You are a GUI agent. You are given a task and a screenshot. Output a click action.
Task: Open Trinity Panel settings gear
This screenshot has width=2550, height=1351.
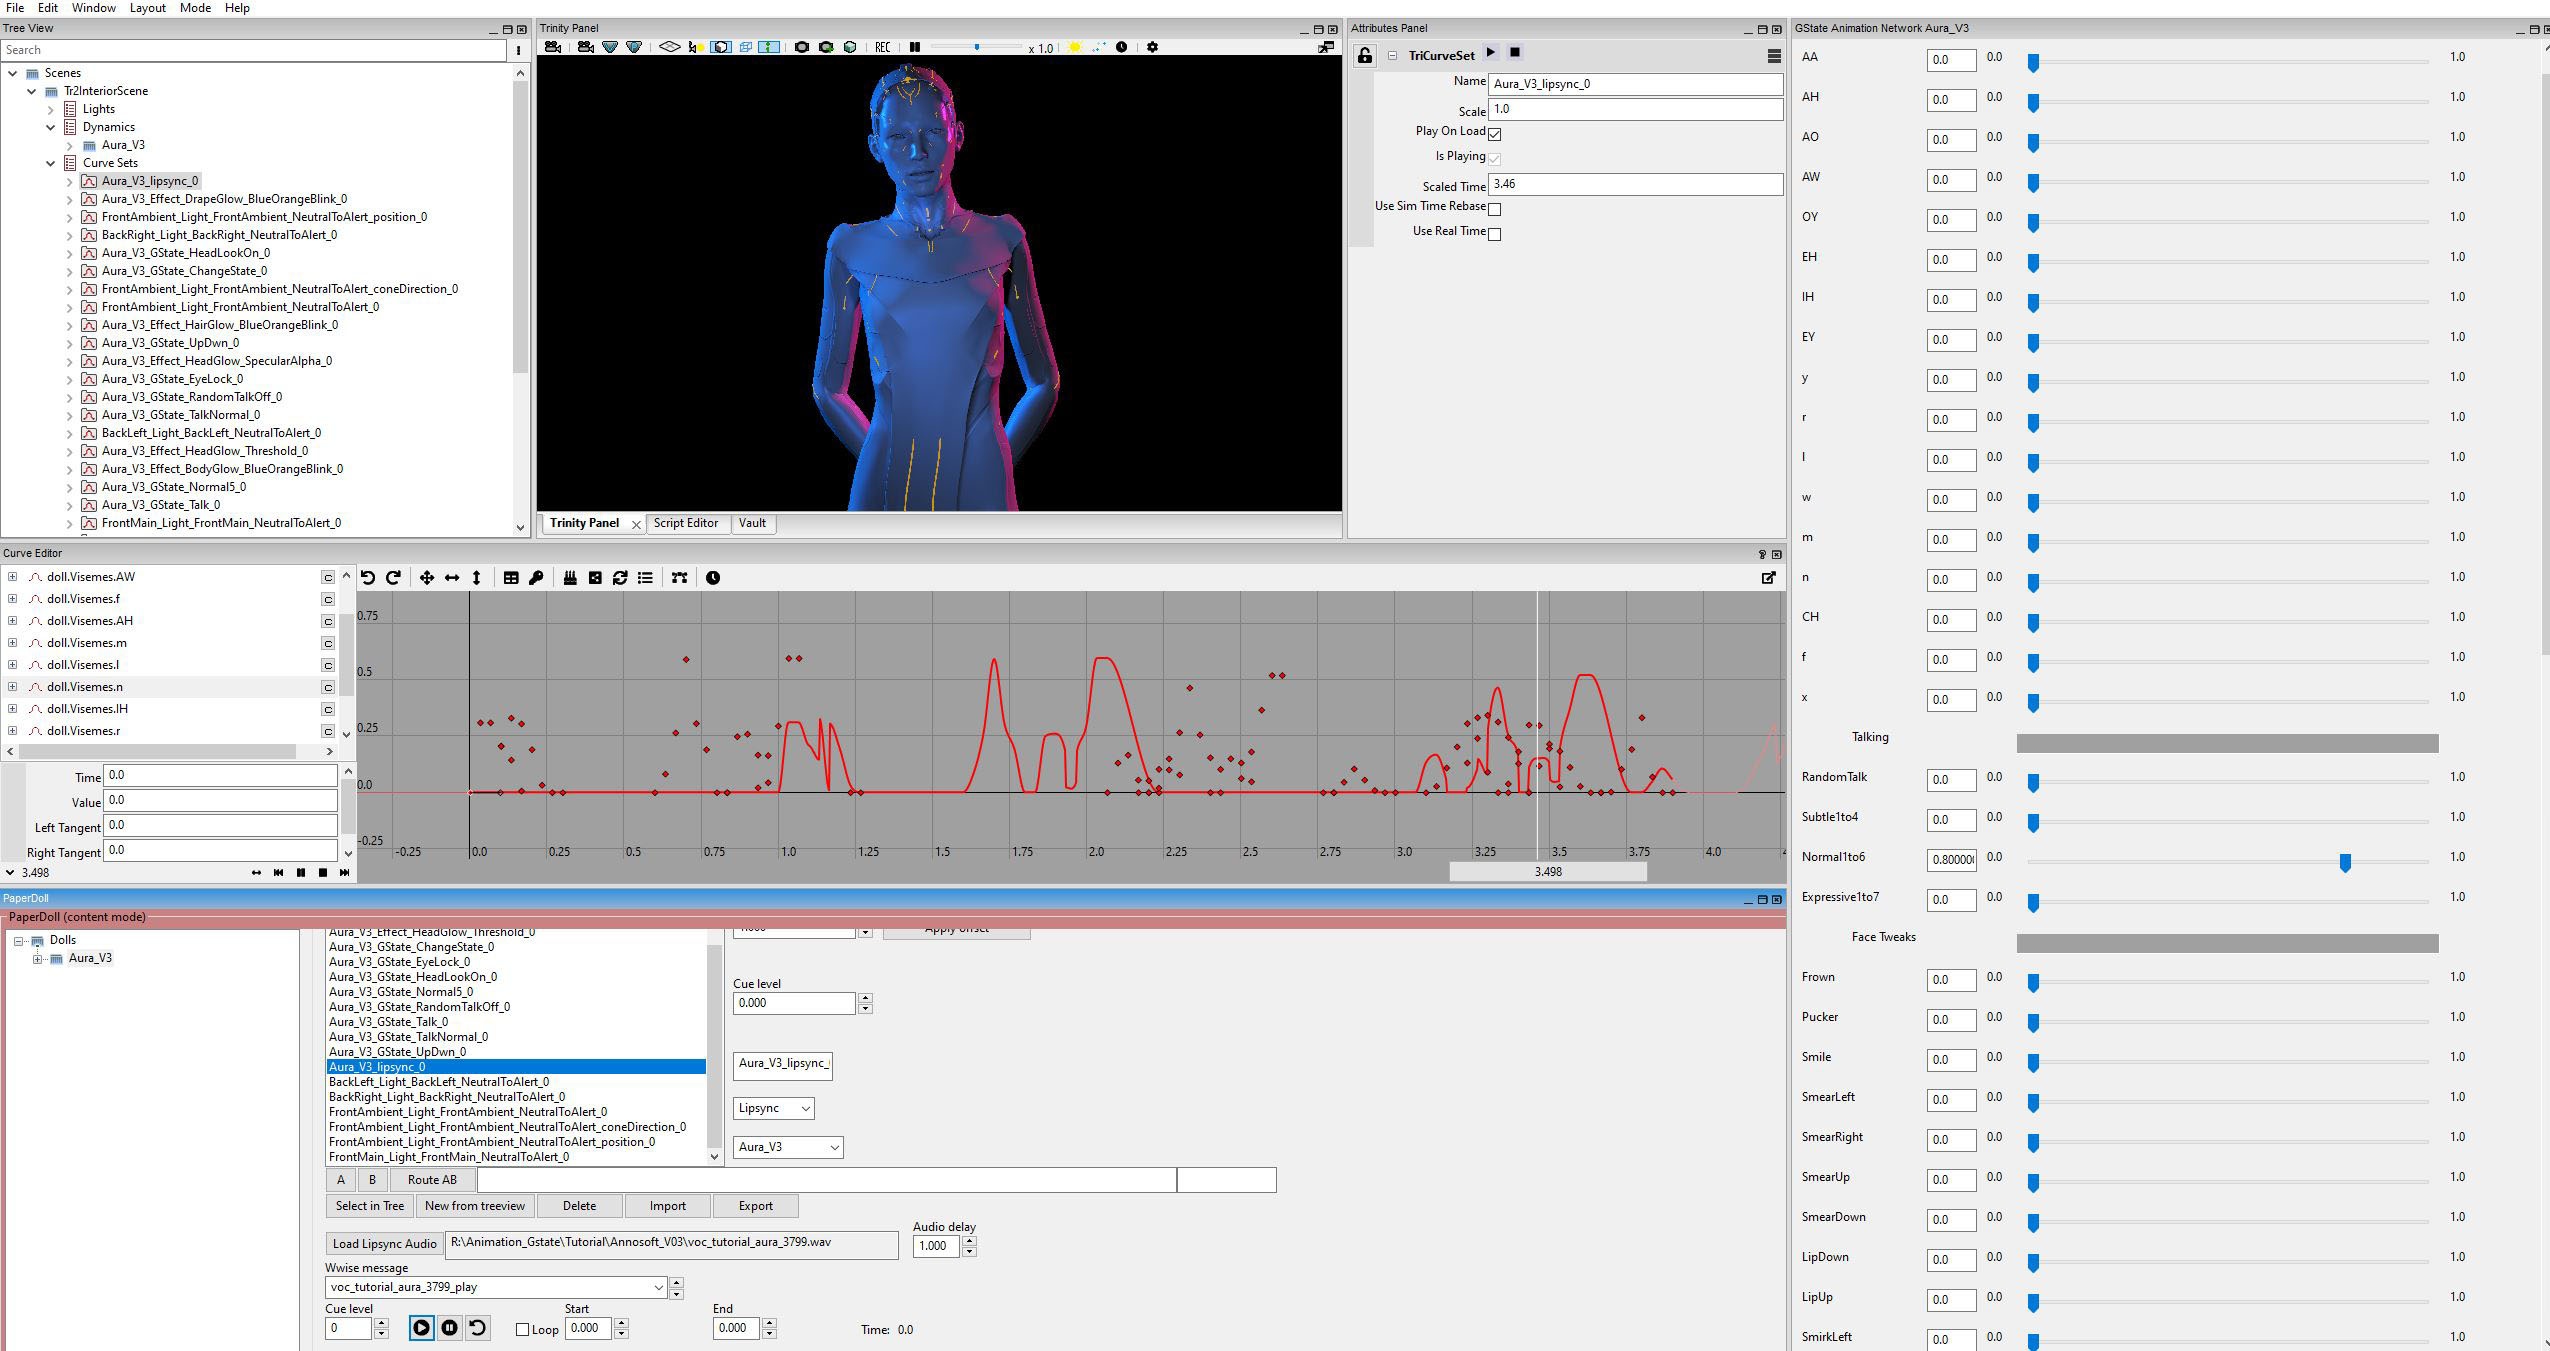pyautogui.click(x=1152, y=47)
